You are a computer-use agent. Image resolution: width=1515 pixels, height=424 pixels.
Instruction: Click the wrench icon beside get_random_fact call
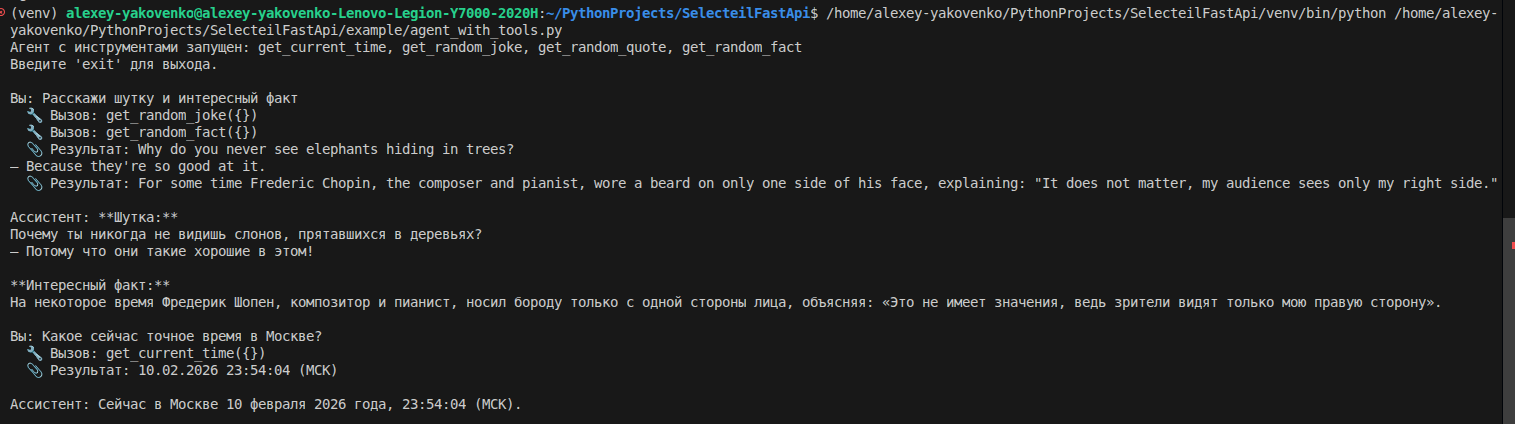(x=34, y=132)
